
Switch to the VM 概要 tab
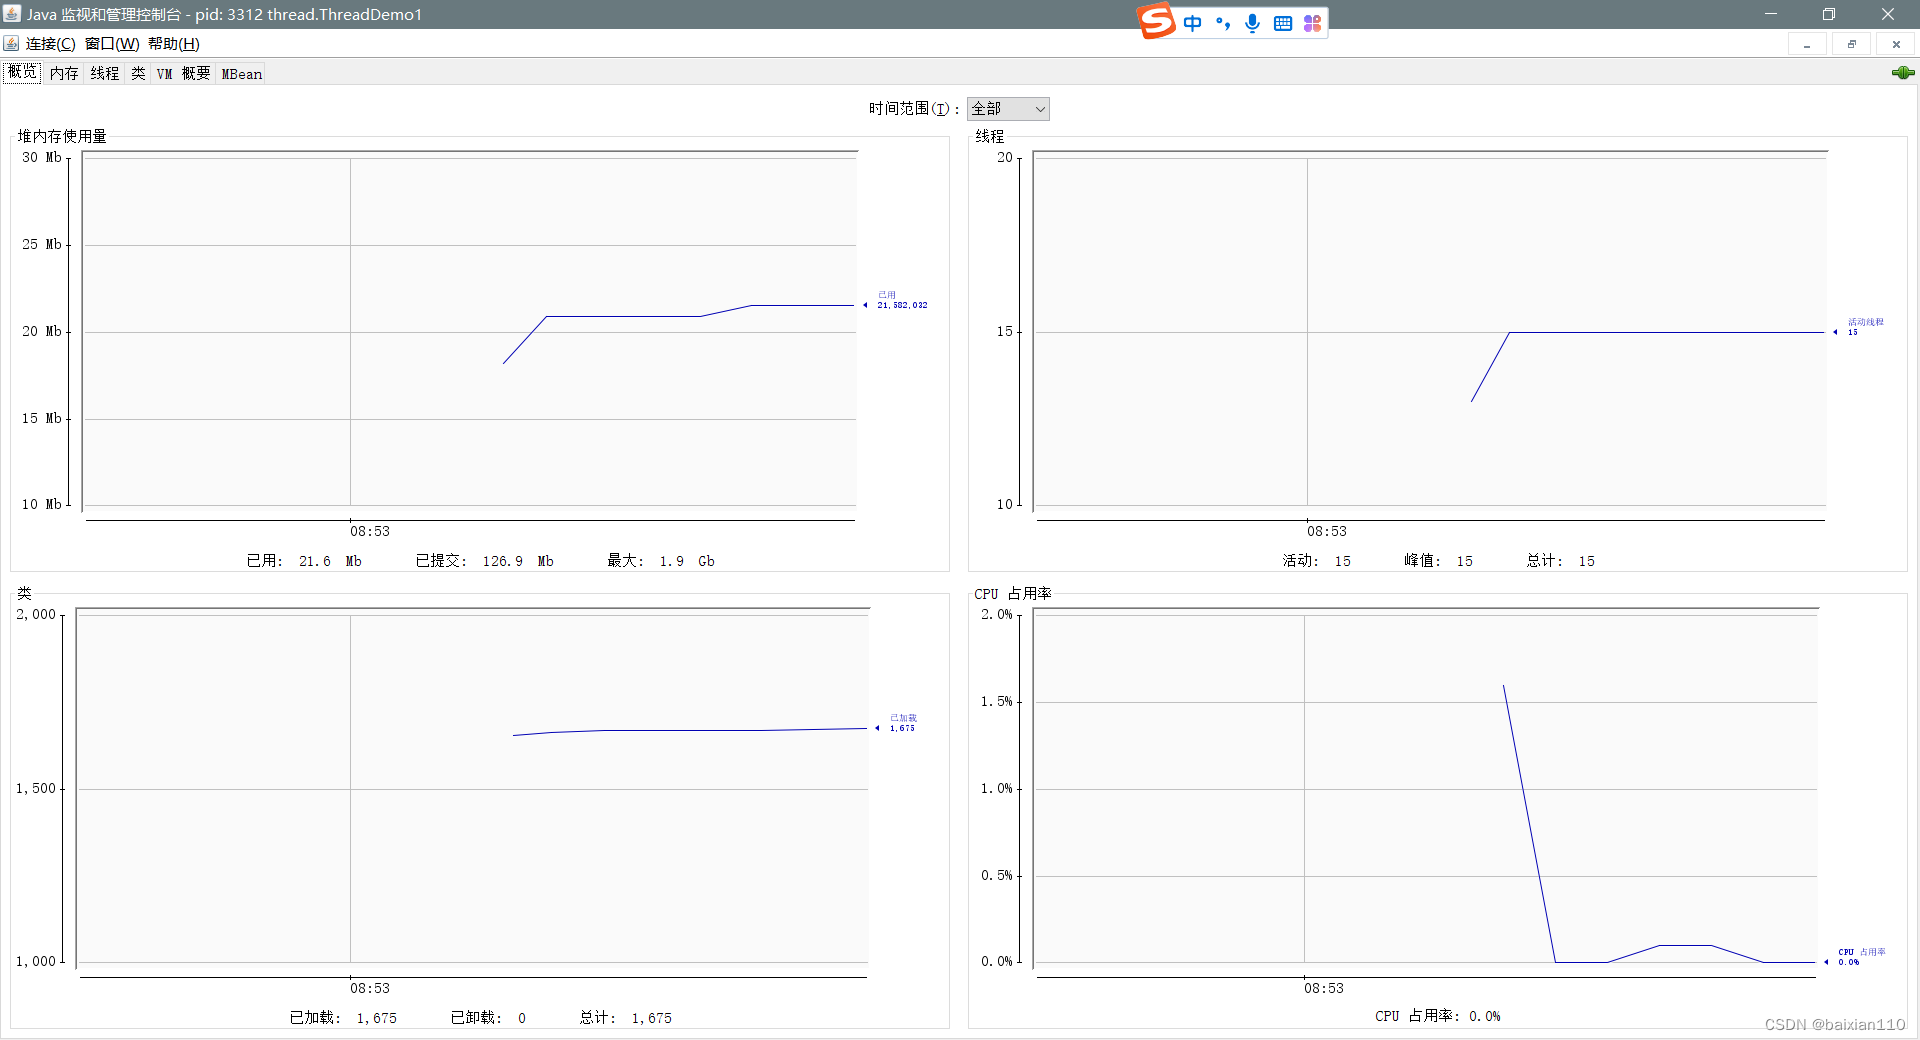pos(183,74)
